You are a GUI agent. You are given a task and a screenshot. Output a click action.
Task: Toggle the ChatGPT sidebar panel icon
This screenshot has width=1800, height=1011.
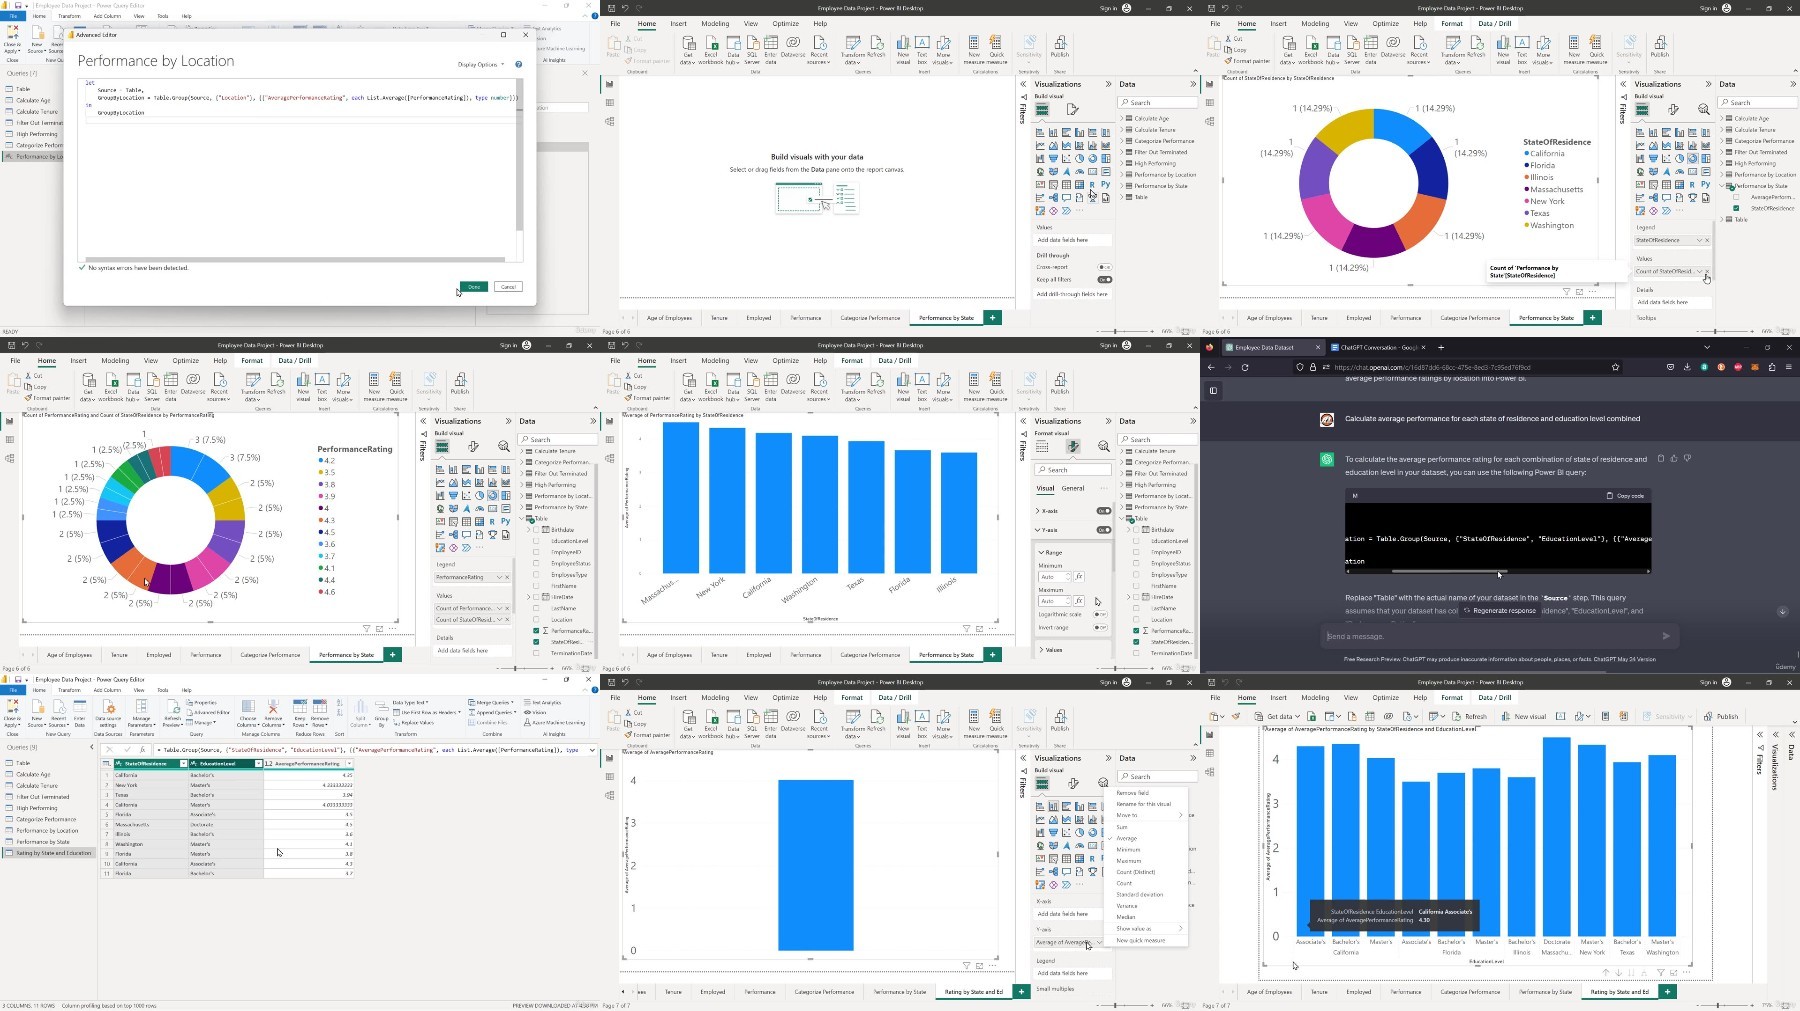point(1213,391)
